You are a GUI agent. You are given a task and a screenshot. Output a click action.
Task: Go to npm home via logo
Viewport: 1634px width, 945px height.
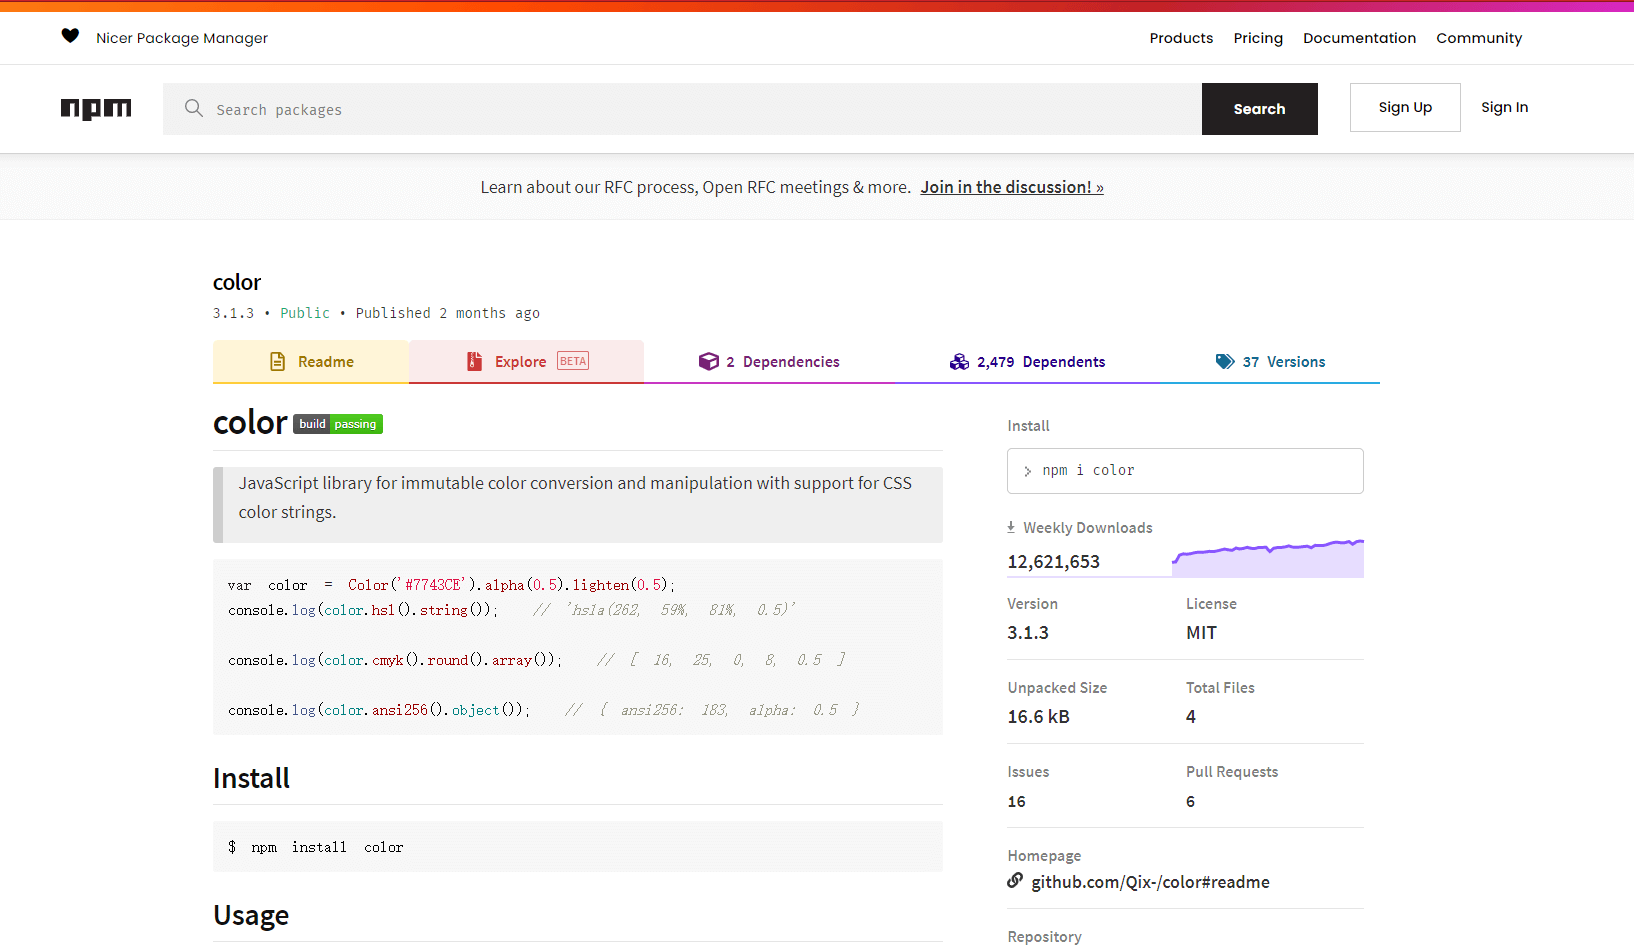tap(96, 109)
